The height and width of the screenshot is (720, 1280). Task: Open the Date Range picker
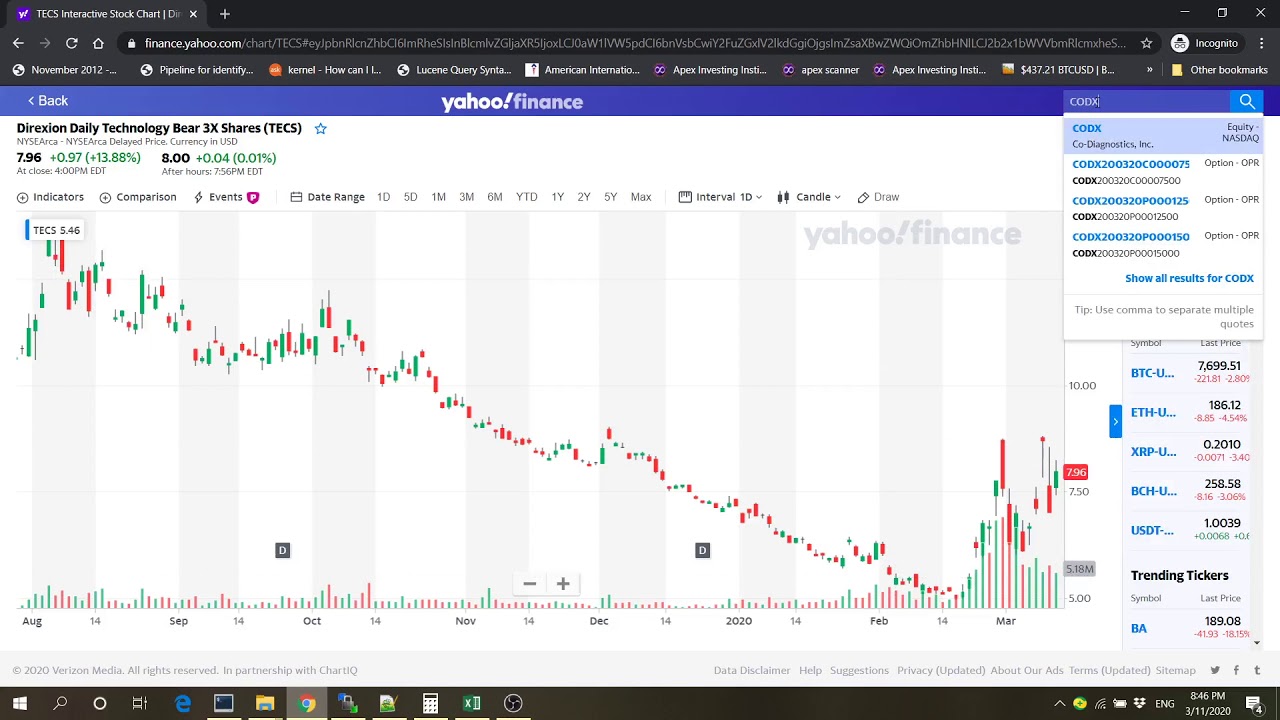point(327,197)
